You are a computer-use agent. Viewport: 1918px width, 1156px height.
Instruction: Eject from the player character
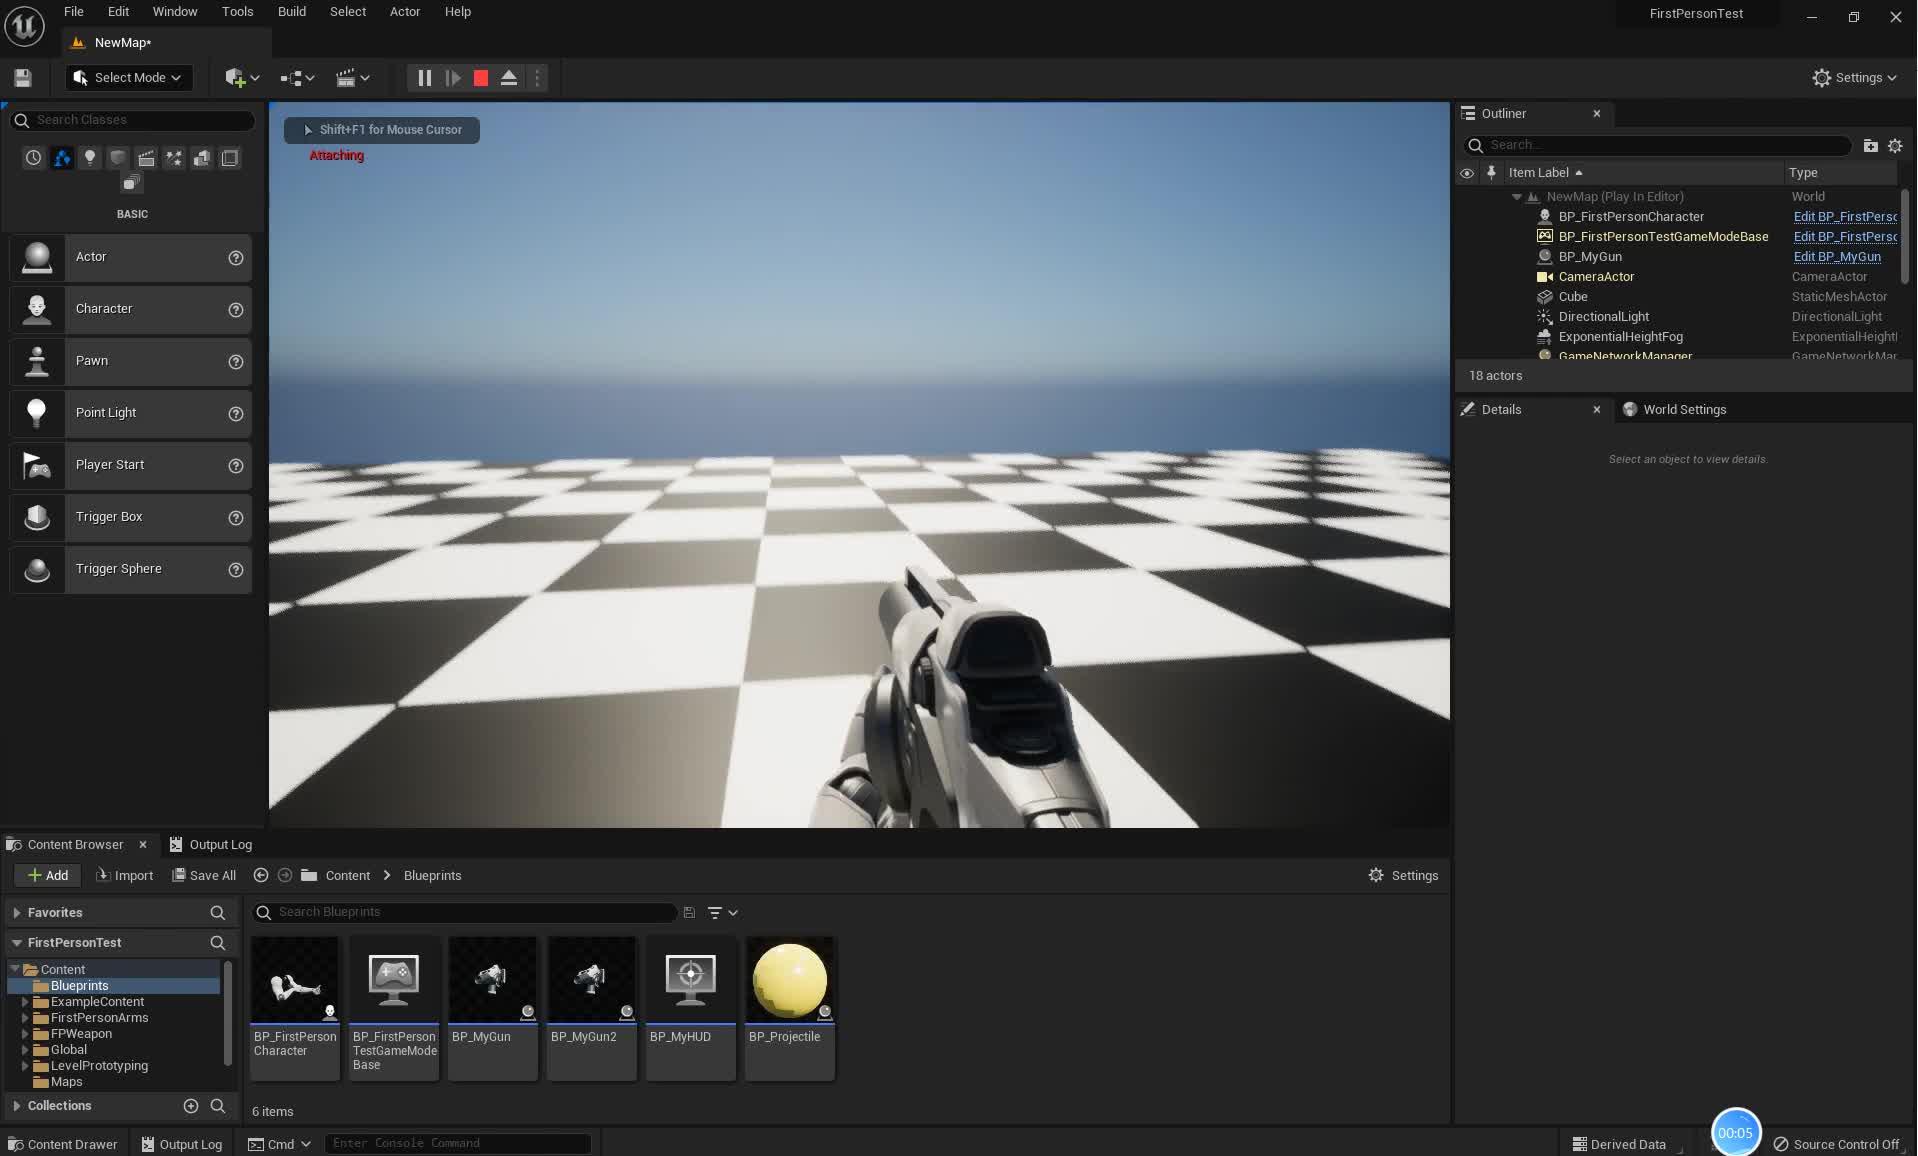pos(508,77)
